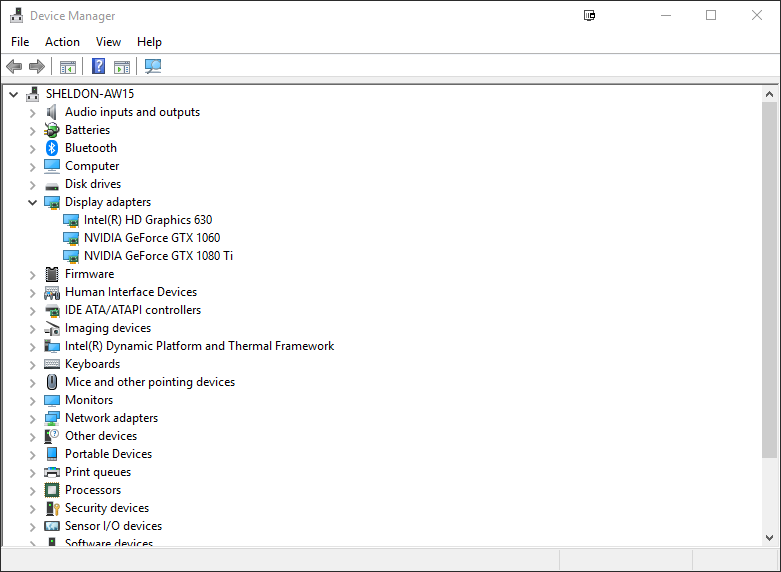Expand the Bluetooth category
This screenshot has height=572, width=781.
[x=32, y=149]
